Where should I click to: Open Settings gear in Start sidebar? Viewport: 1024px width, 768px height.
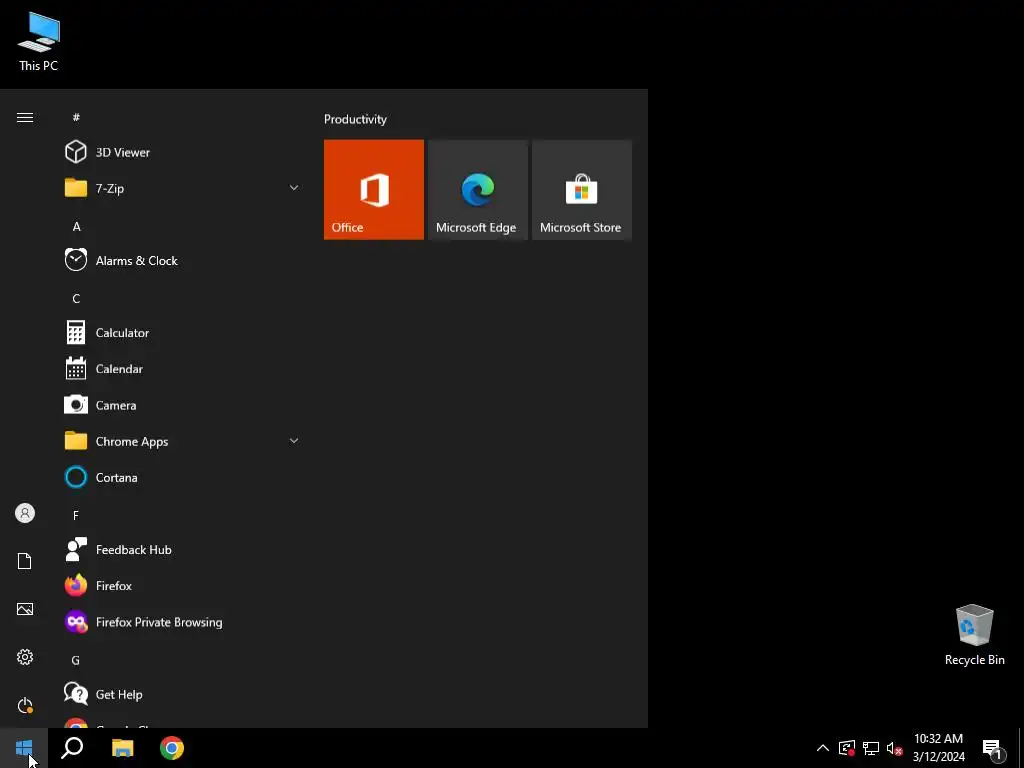point(25,657)
